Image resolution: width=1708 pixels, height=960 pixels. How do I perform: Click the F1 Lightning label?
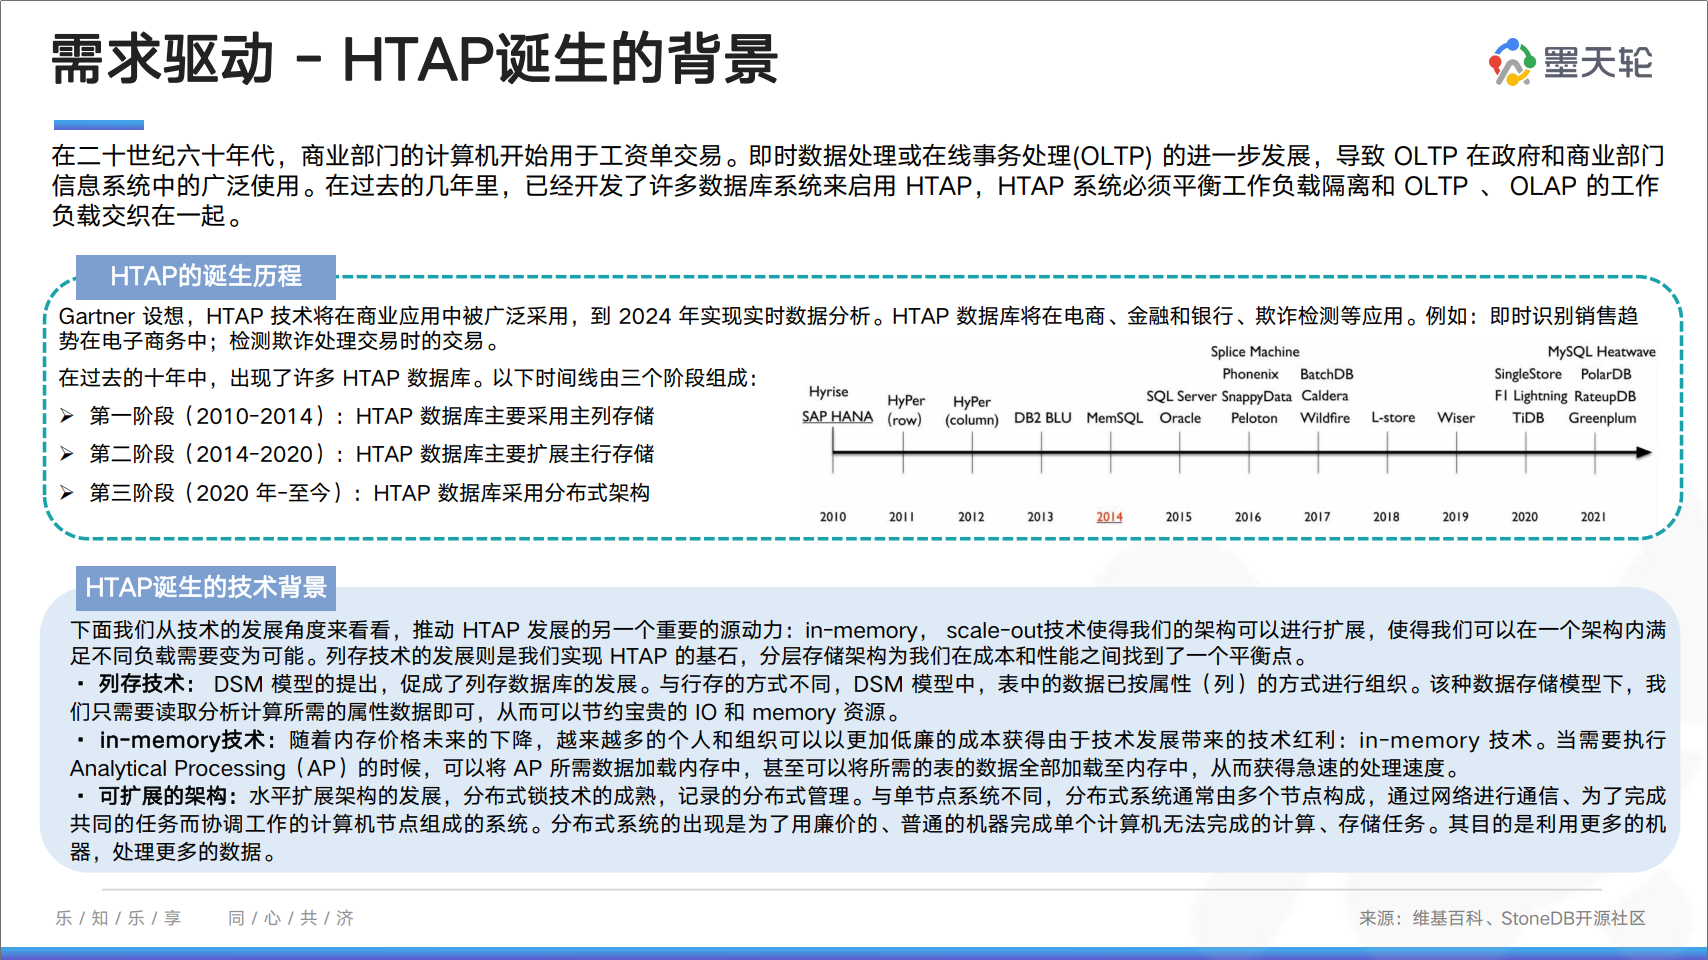tap(1531, 396)
